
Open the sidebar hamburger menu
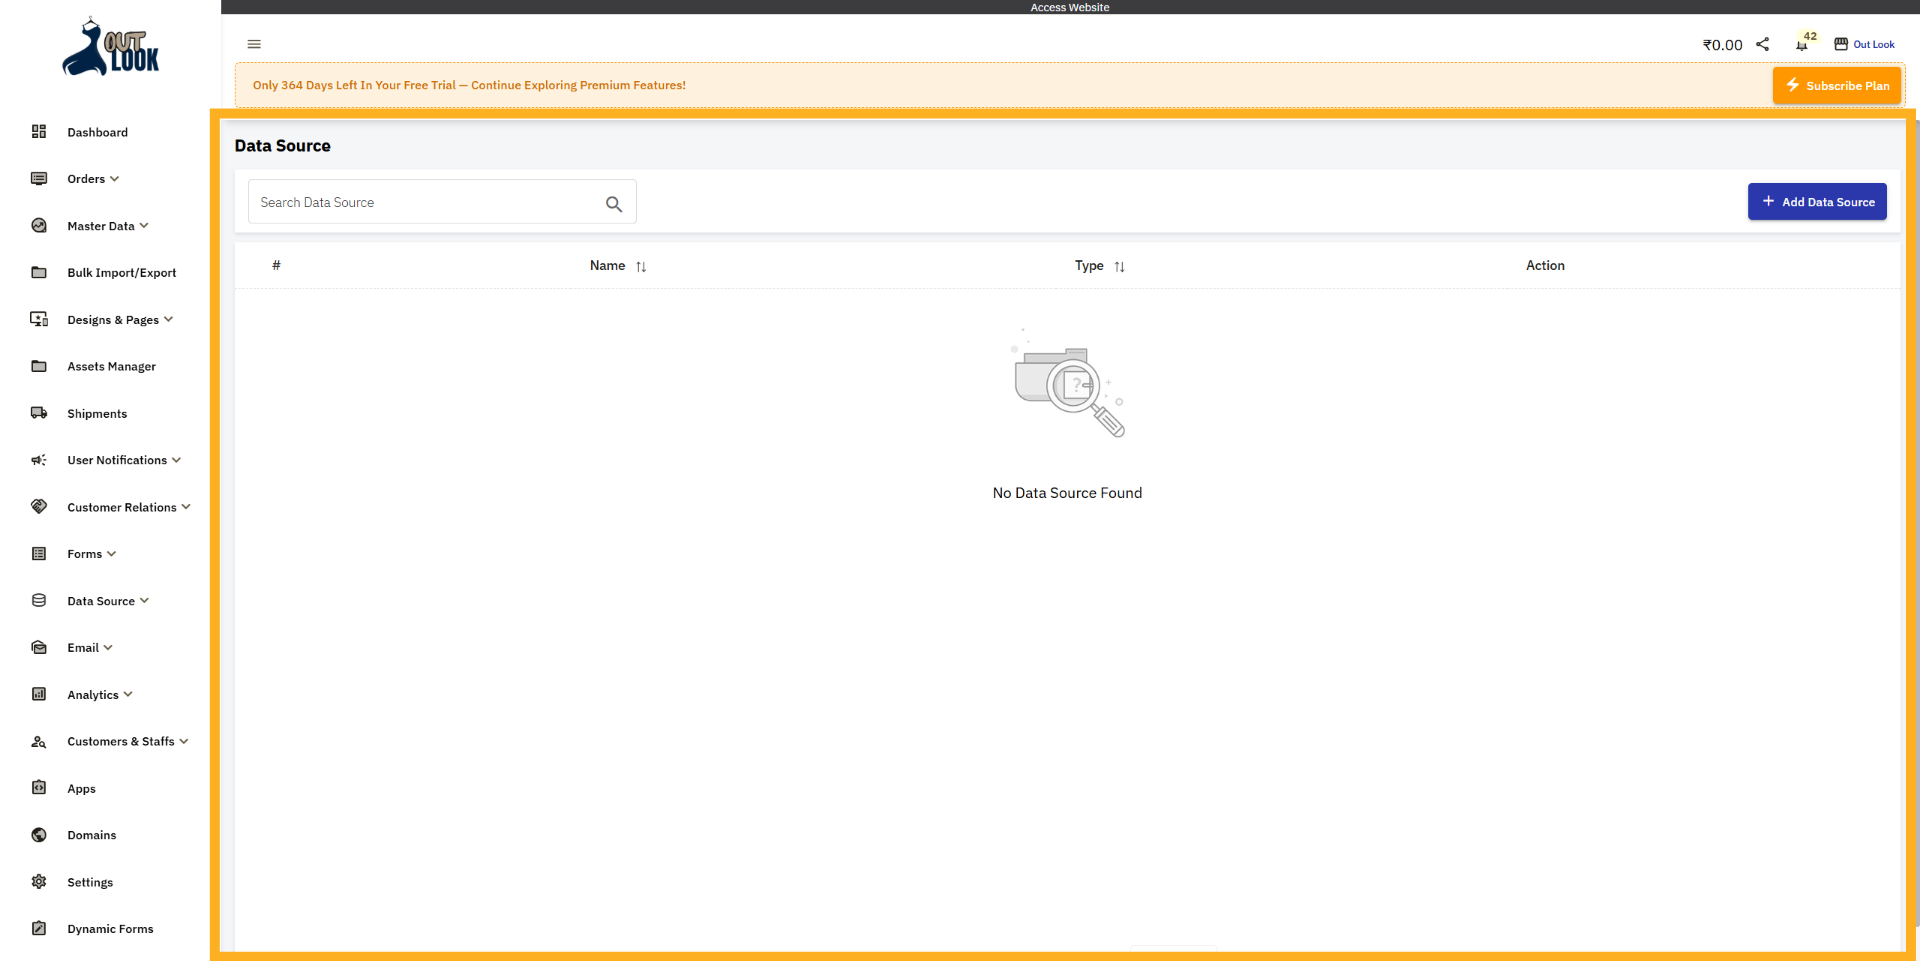(x=253, y=44)
